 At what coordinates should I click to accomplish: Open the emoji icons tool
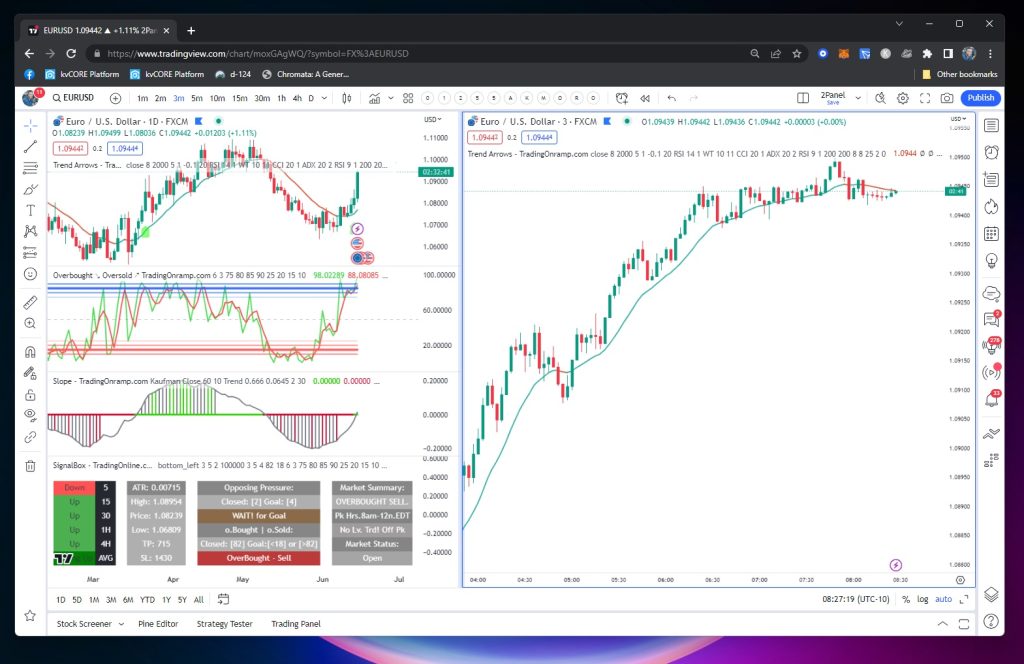point(31,273)
